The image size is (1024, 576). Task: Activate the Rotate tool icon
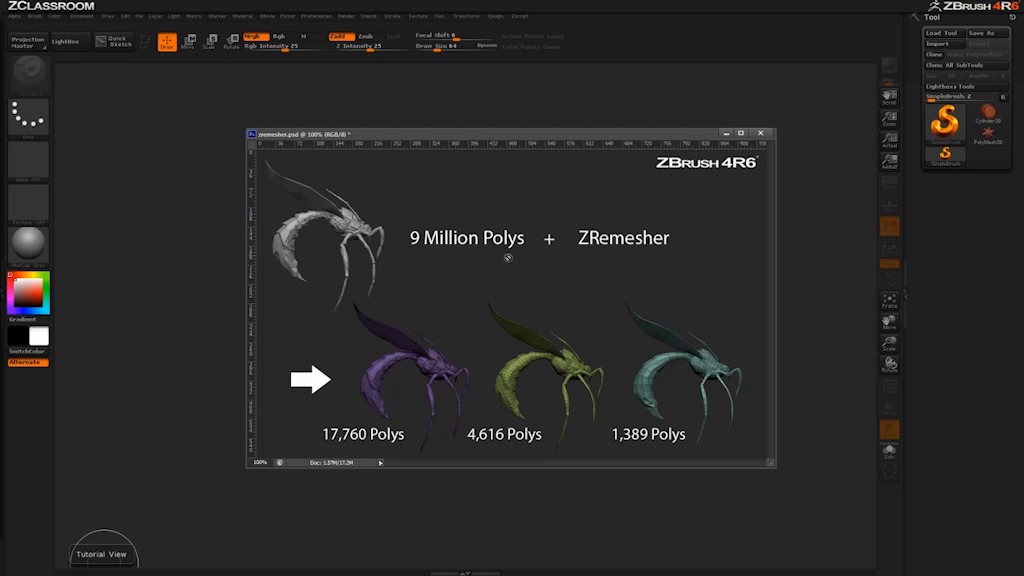click(231, 41)
